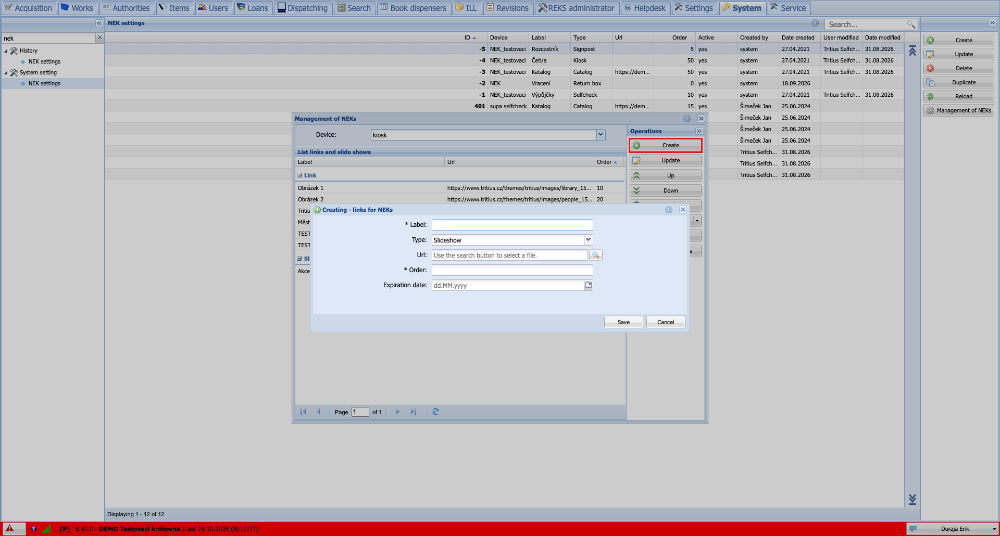1000x536 pixels.
Task: Click the red warning icon in status bar
Action: [x=10, y=529]
